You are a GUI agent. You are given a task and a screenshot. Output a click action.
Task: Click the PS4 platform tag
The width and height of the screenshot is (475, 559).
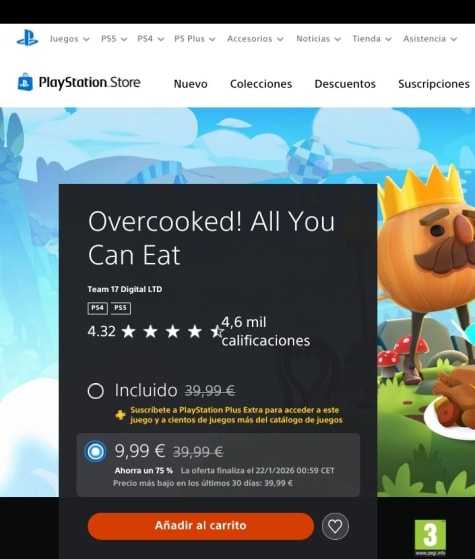(x=97, y=308)
